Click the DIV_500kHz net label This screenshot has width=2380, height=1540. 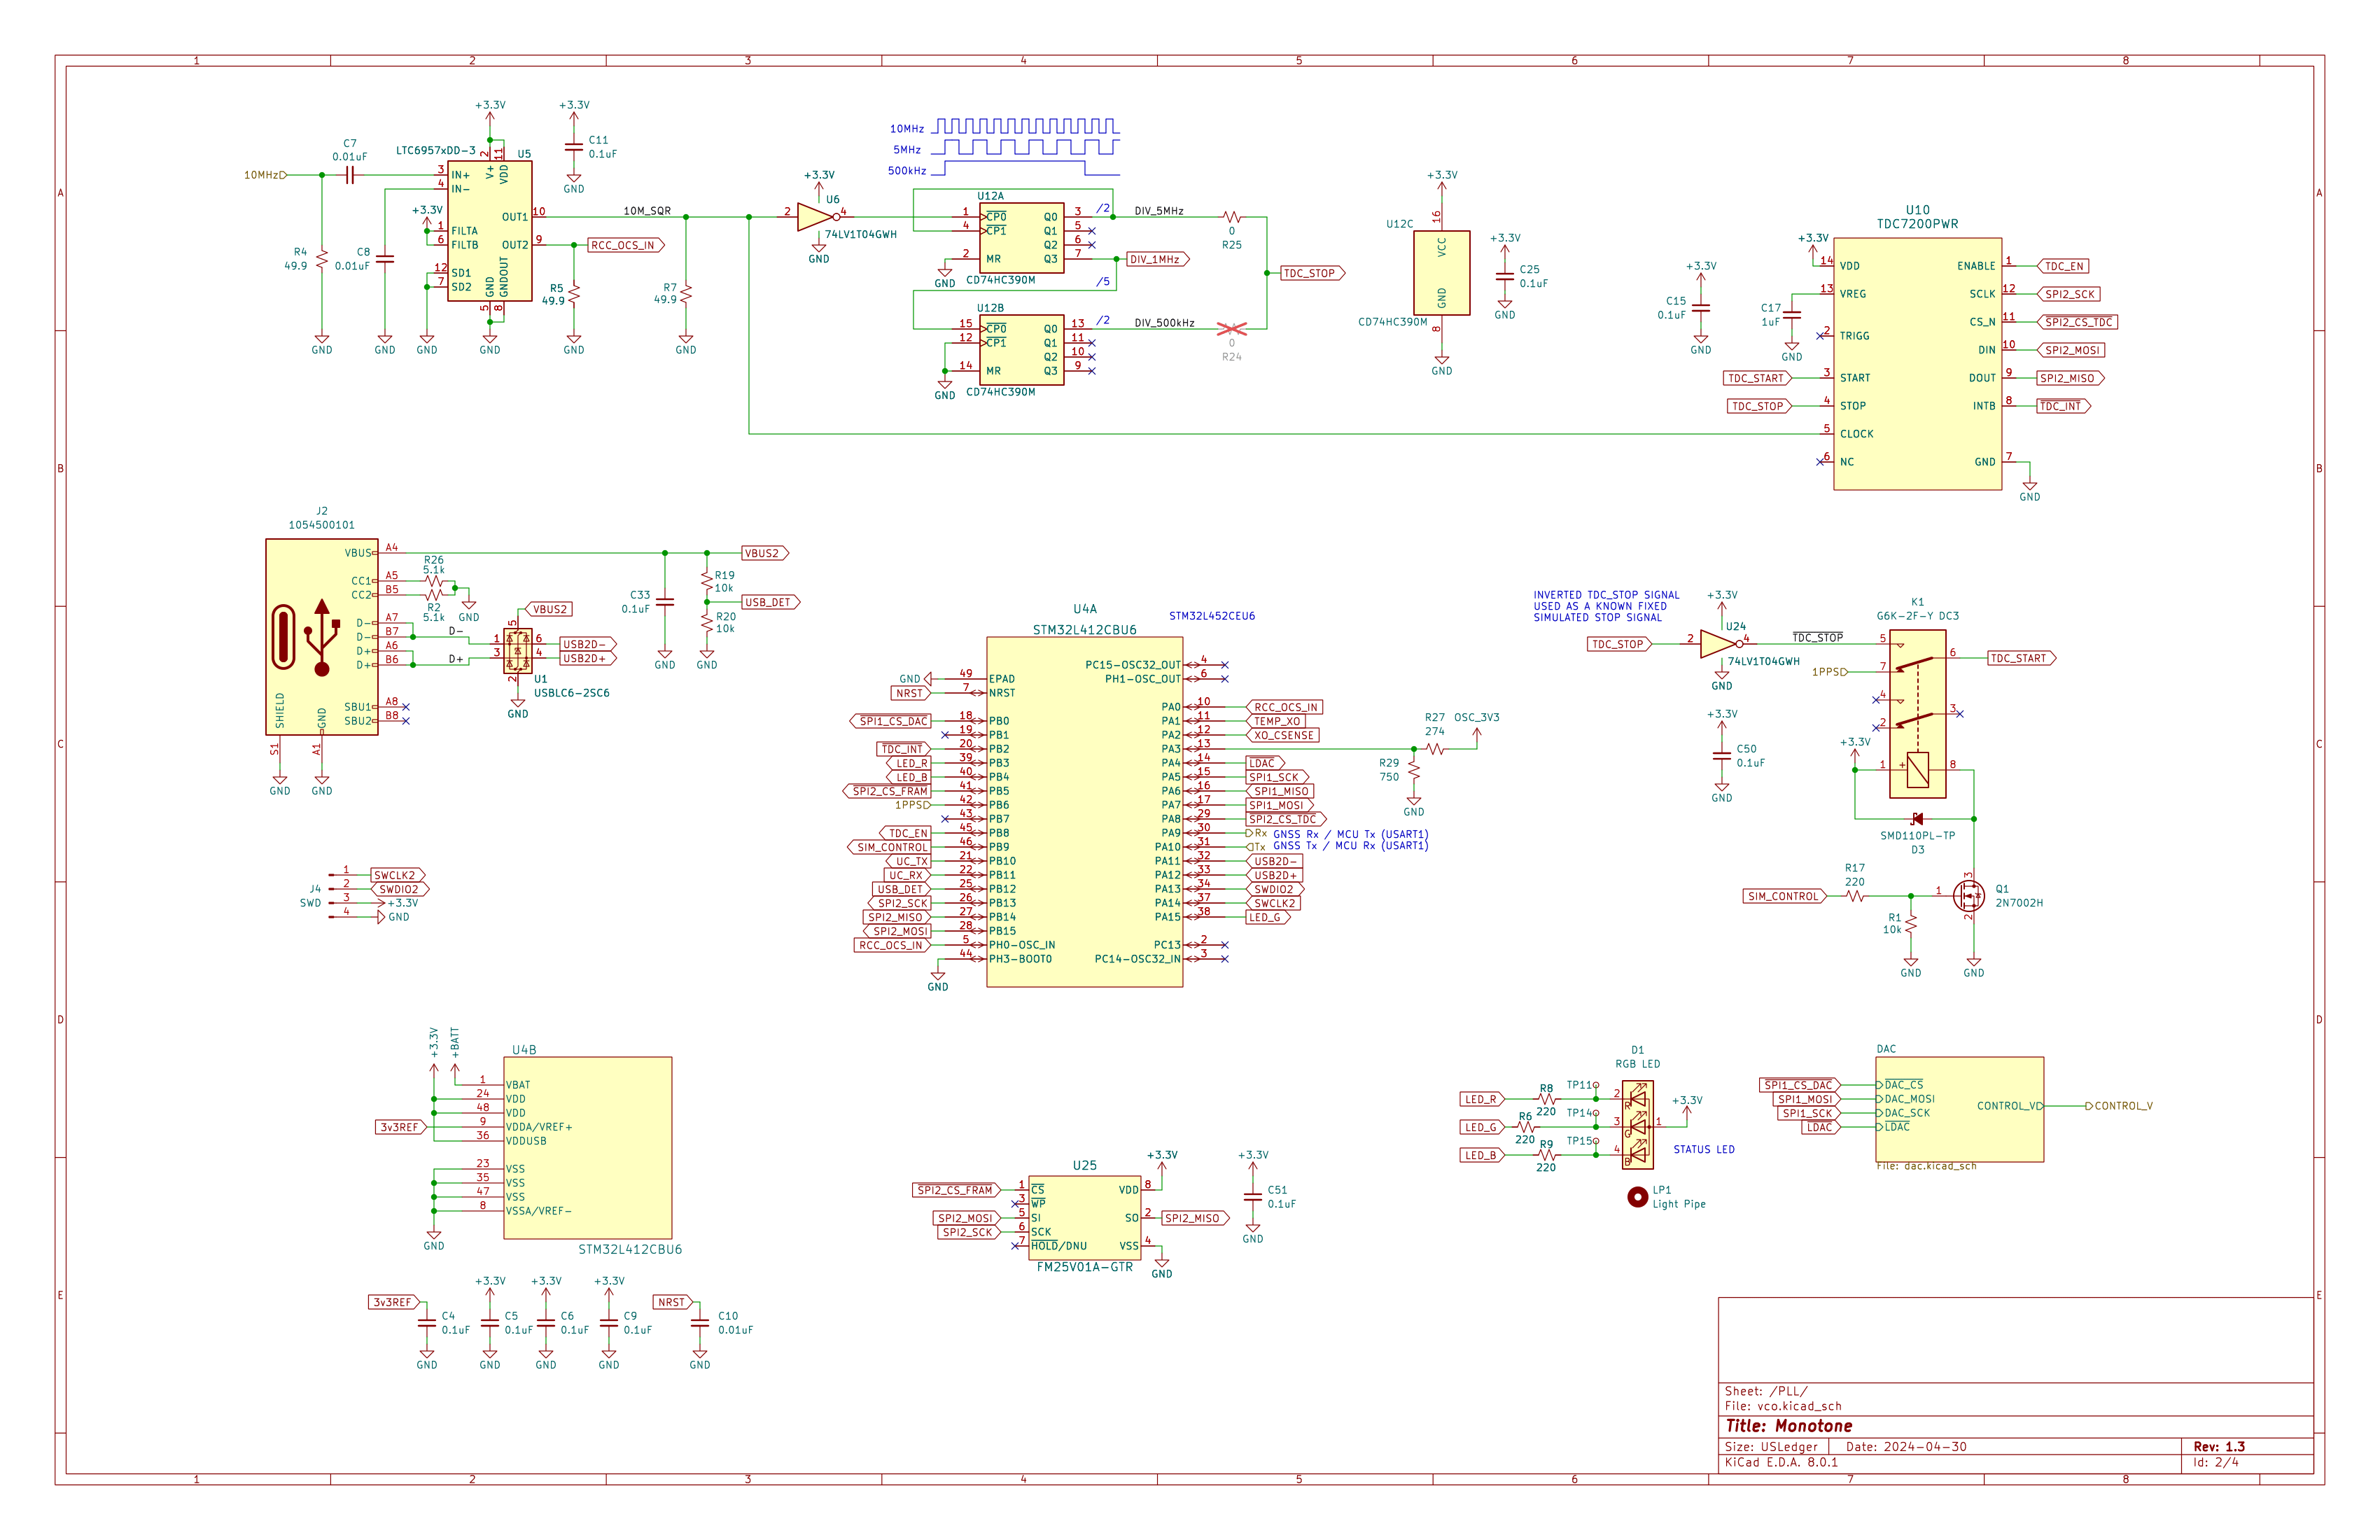pos(1164,323)
